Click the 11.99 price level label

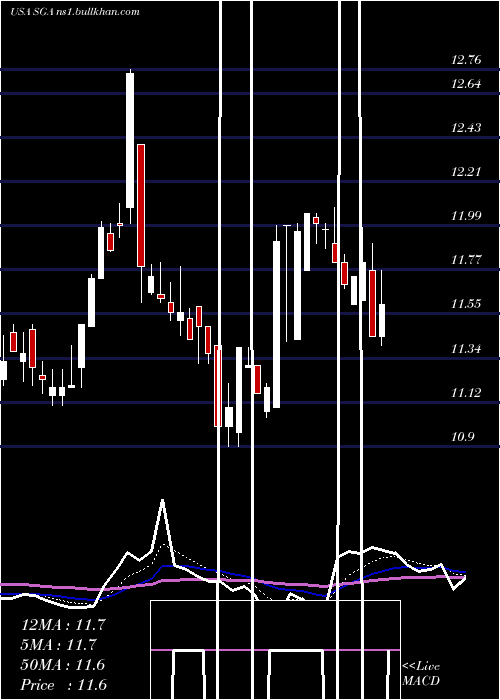tap(466, 216)
